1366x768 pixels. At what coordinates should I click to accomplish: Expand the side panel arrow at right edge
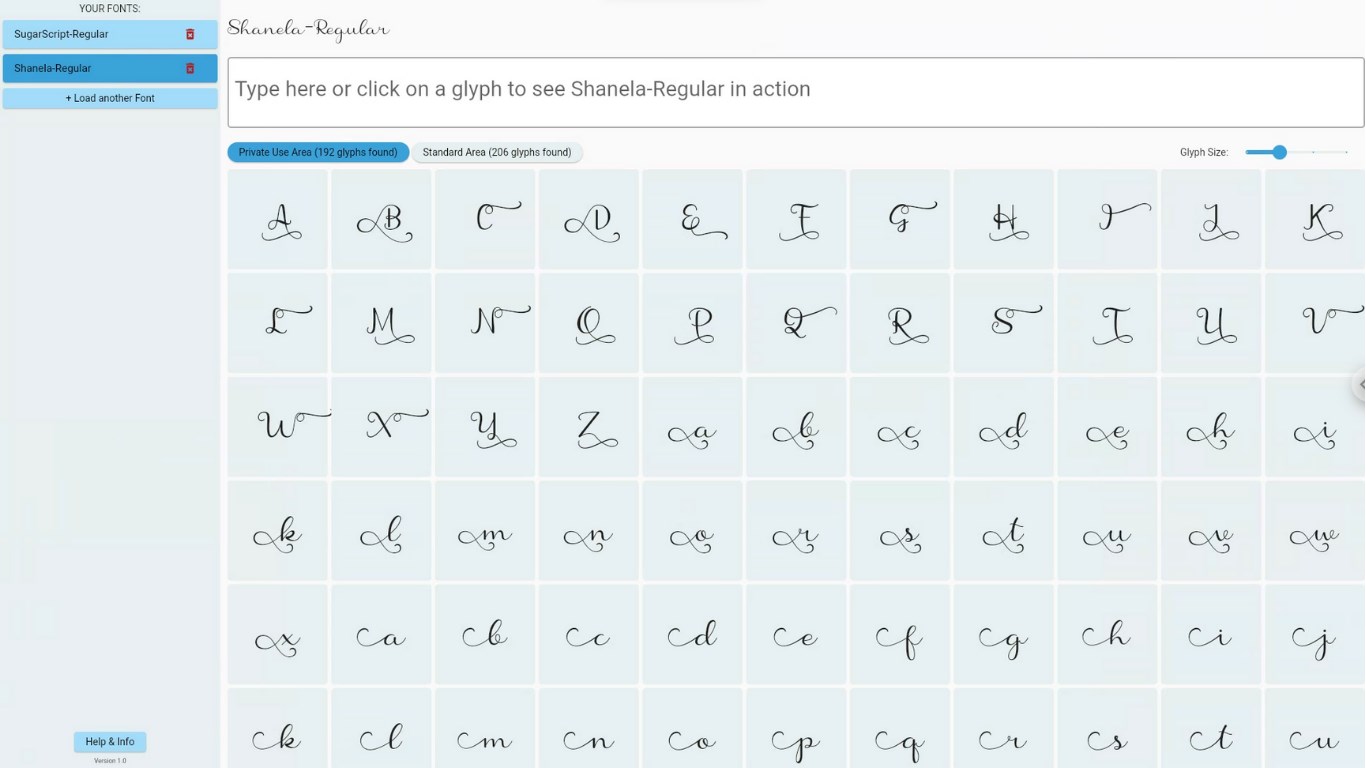pyautogui.click(x=1360, y=385)
